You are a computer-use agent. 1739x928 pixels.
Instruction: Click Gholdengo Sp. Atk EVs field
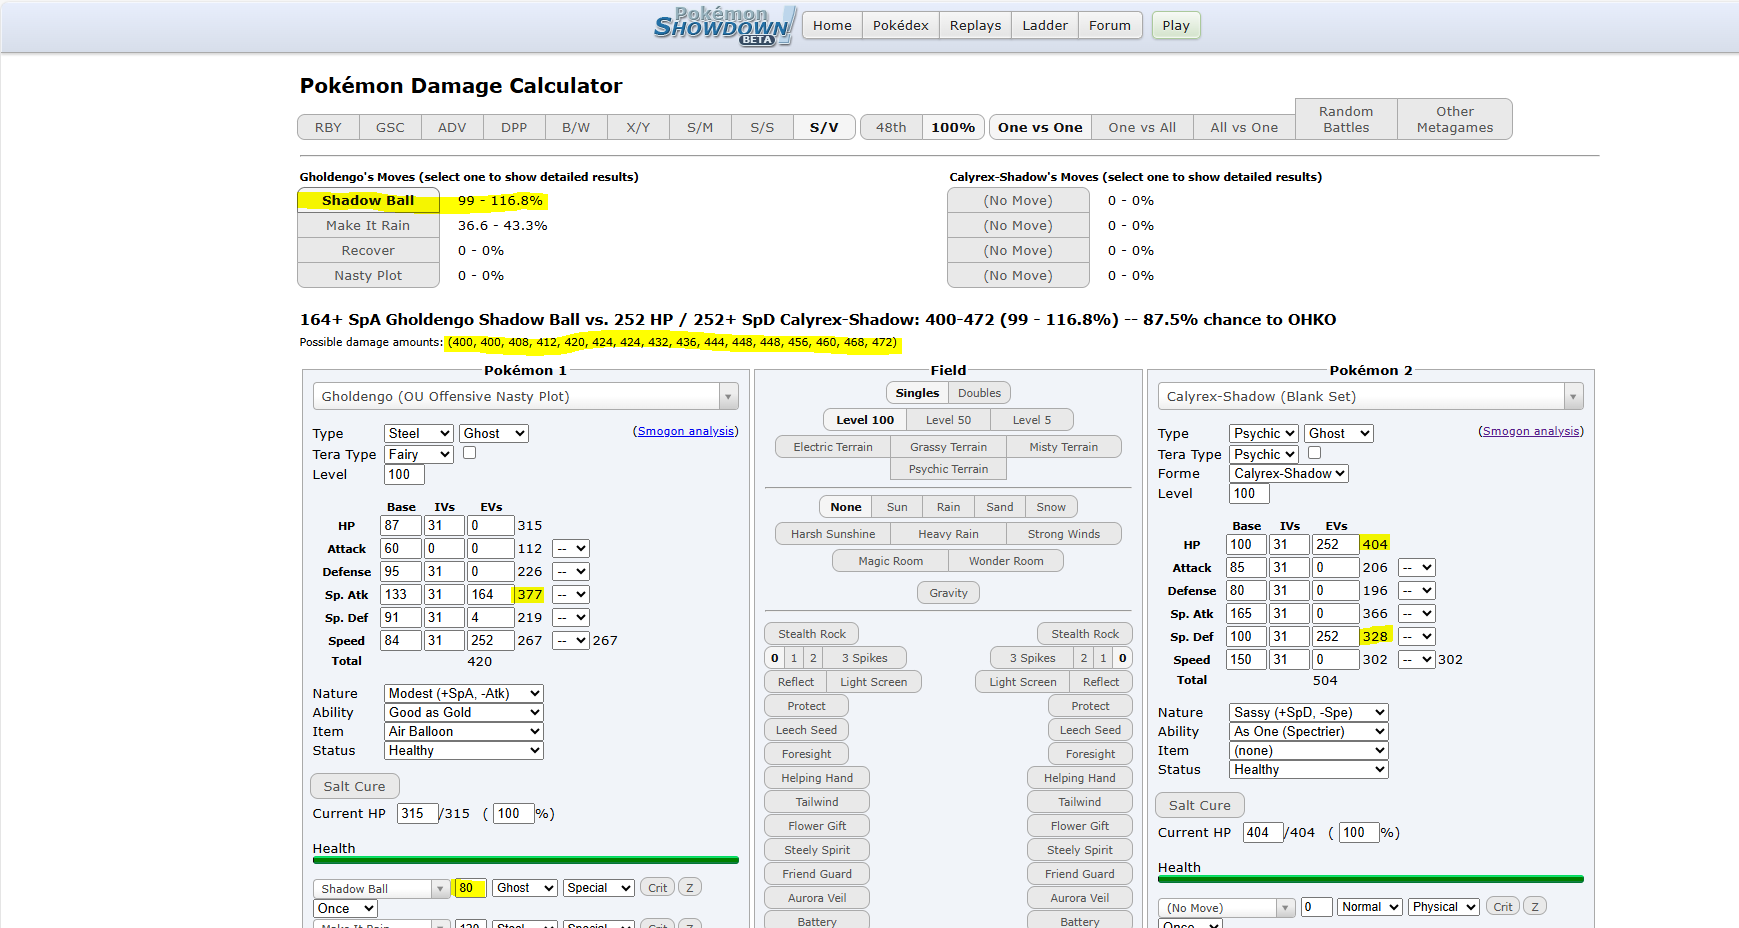point(490,594)
